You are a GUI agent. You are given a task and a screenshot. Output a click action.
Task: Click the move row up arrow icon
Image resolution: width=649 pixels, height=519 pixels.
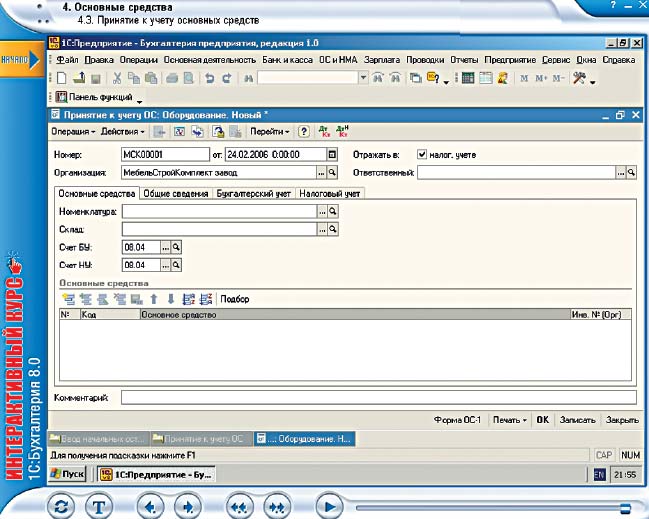click(x=153, y=298)
